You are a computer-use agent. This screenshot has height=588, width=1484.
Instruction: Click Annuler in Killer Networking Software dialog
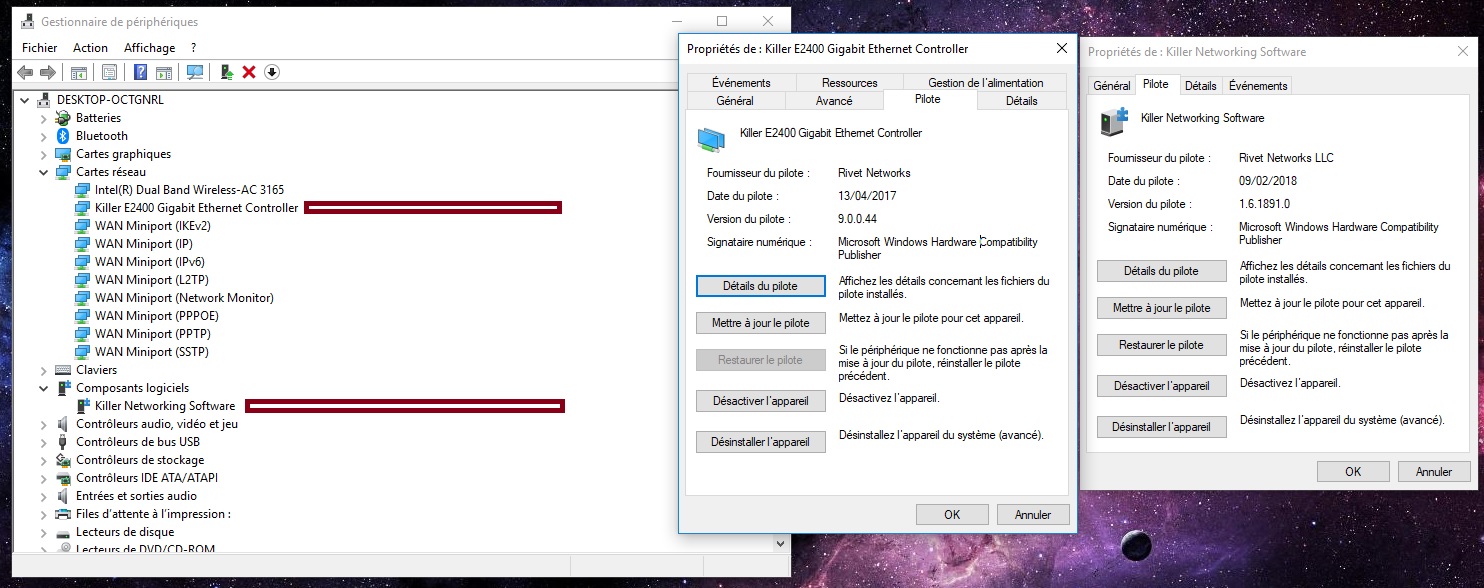tap(1433, 471)
